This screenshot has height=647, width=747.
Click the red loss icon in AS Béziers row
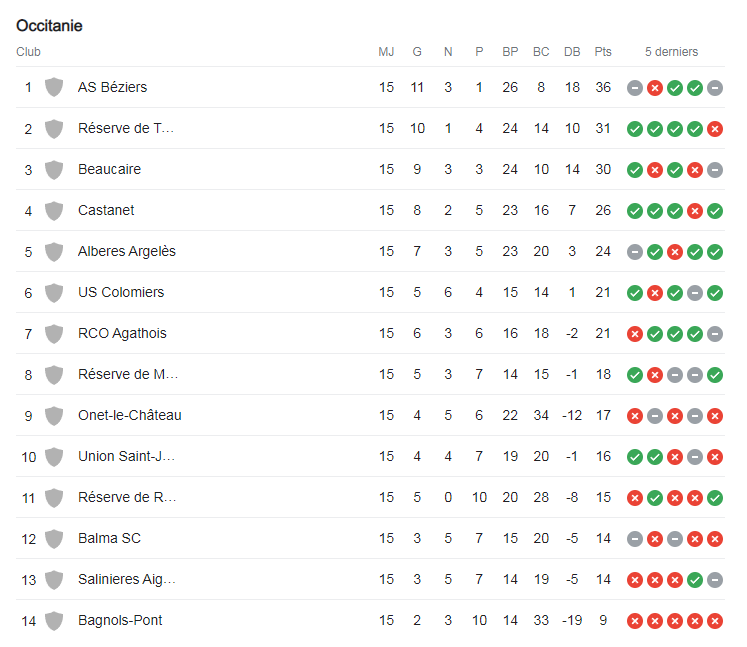pyautogui.click(x=655, y=88)
